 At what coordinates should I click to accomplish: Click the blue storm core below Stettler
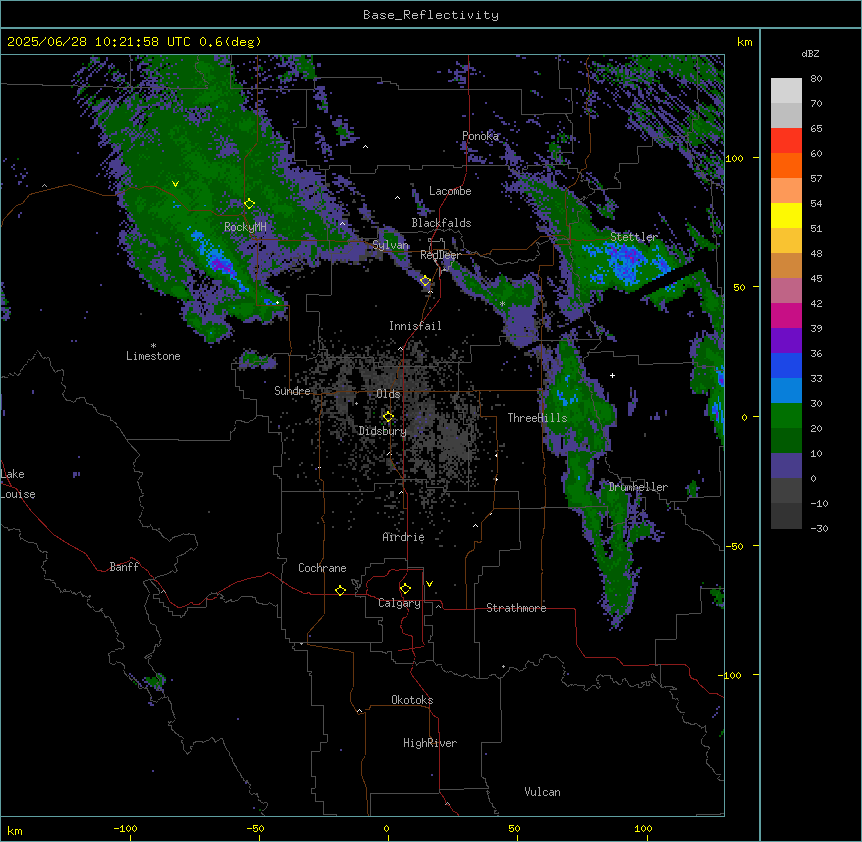627,263
